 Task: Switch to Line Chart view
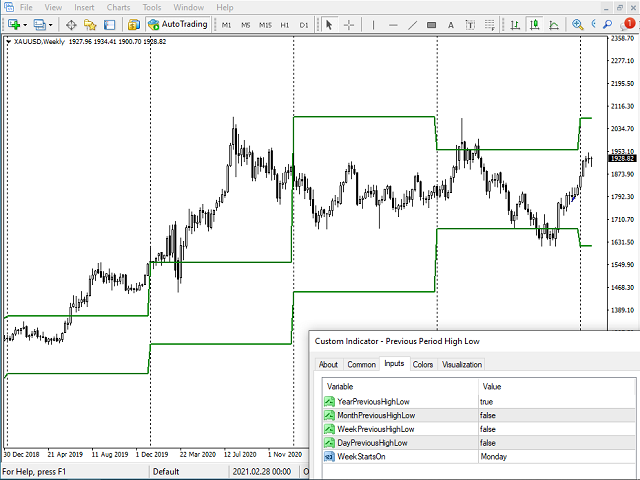click(x=554, y=25)
